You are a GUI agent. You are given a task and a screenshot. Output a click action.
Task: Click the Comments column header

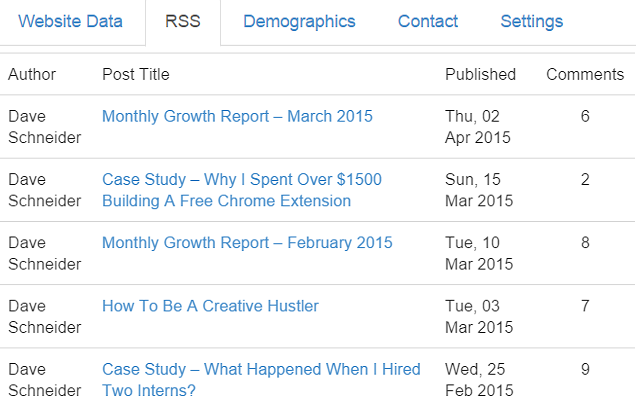pyautogui.click(x=584, y=74)
